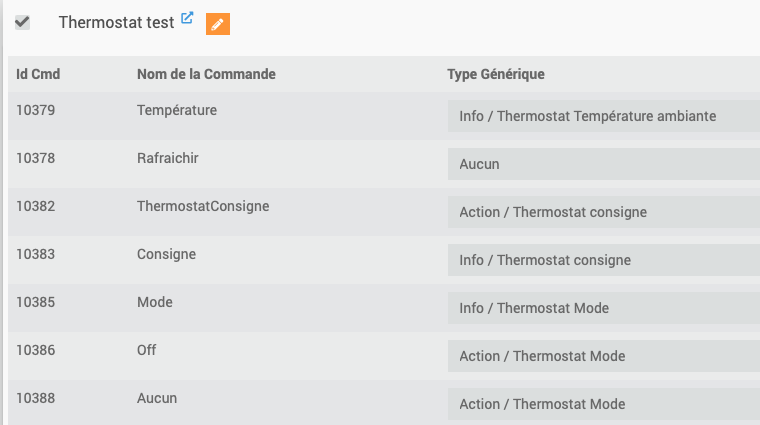Open generic type dropdown for command 10388
The width and height of the screenshot is (760, 425).
point(603,404)
